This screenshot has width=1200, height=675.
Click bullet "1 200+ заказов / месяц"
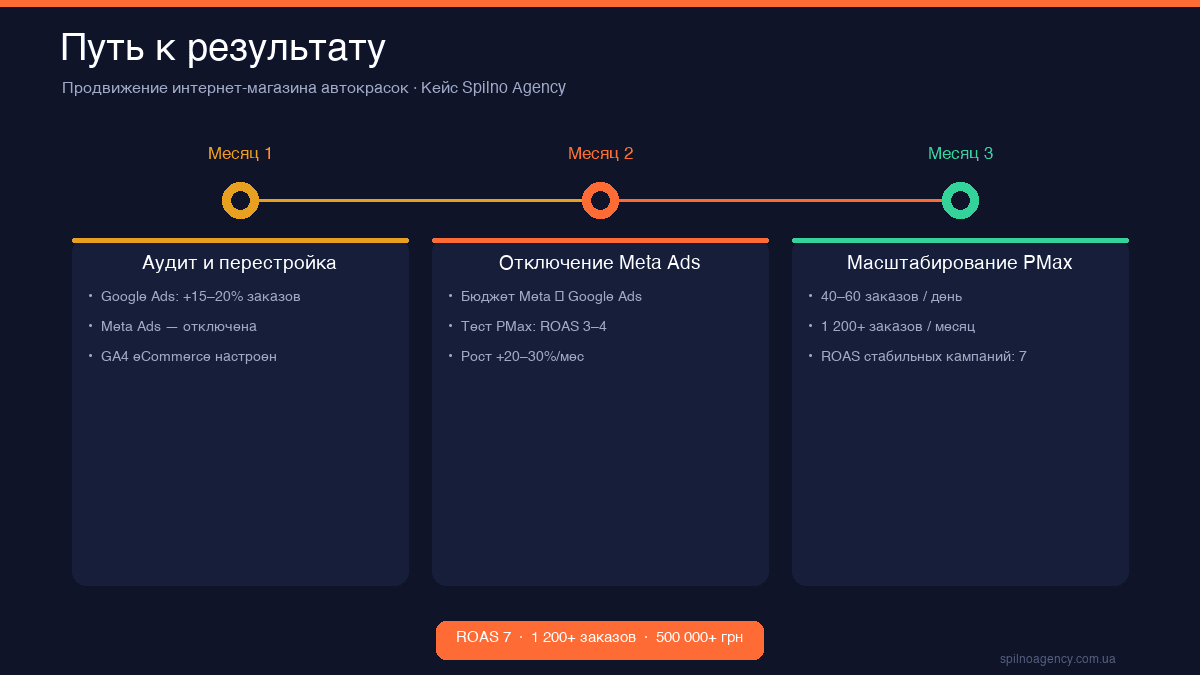(897, 327)
